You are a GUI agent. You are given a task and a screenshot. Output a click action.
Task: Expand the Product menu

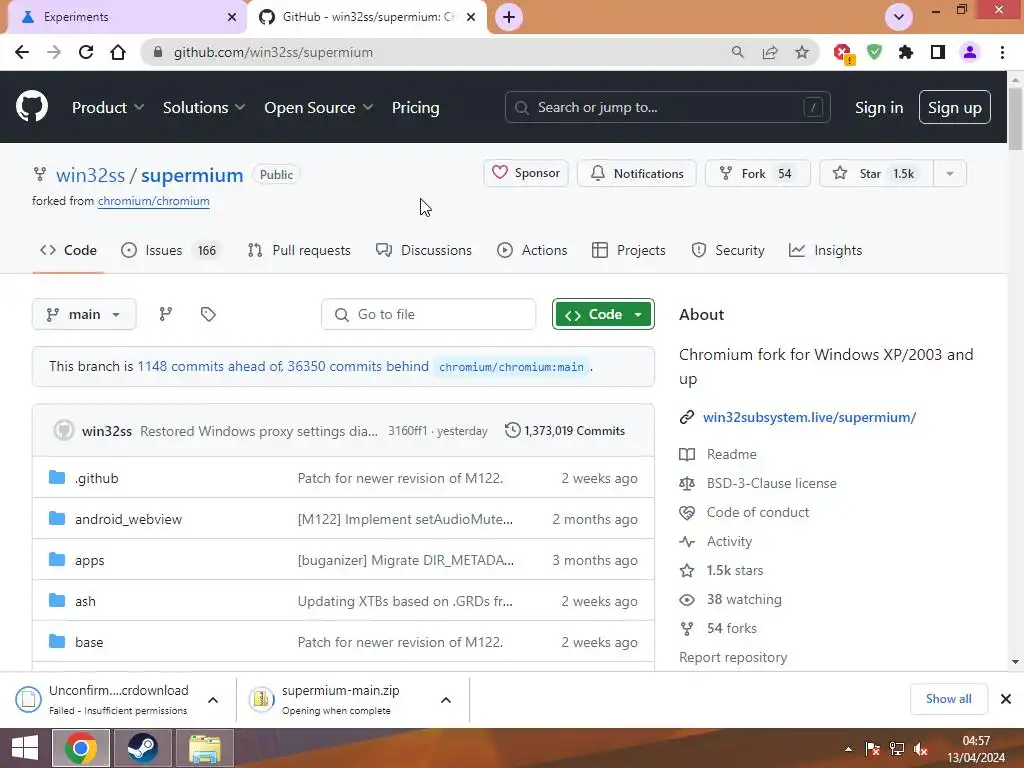click(108, 108)
